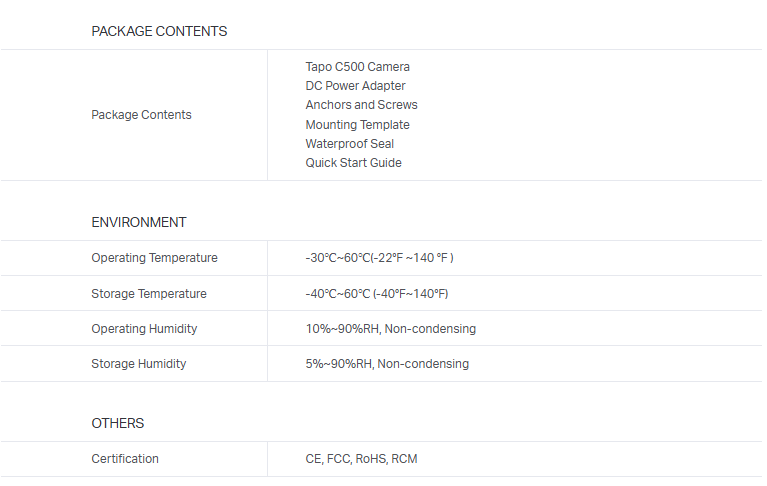The height and width of the screenshot is (486, 767).
Task: Select the 5%~90%RH humidity value
Action: [x=386, y=364]
